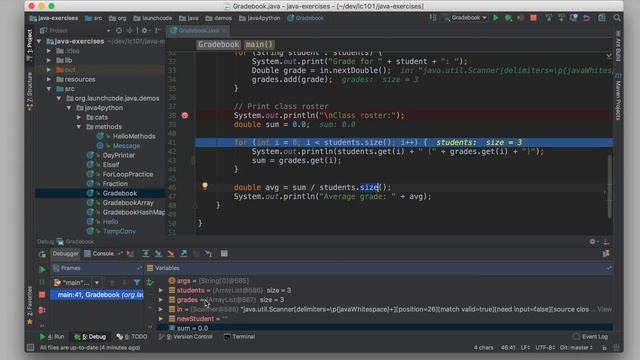Expand the in Scanner variable node
640x360 pixels.
pos(161,309)
